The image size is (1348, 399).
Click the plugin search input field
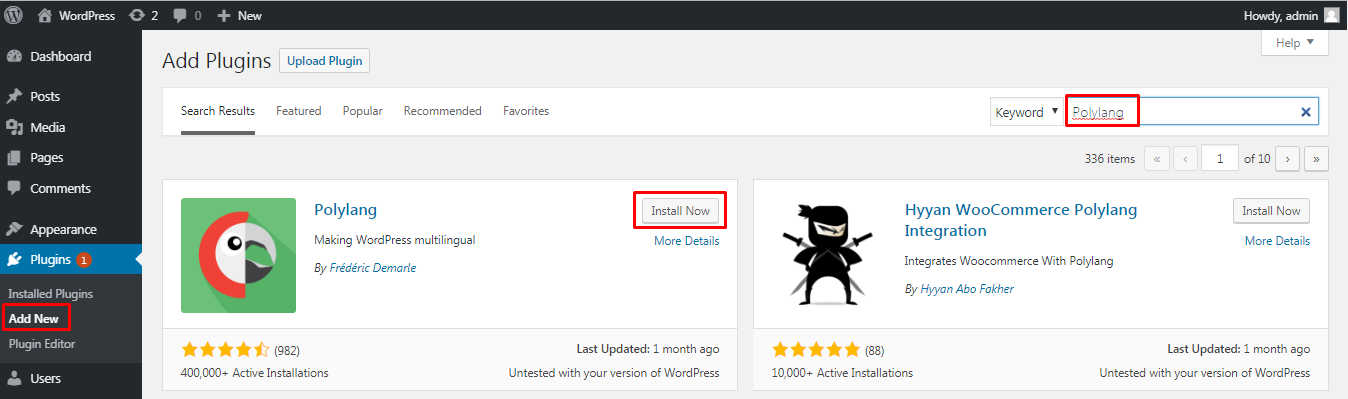tap(1191, 112)
